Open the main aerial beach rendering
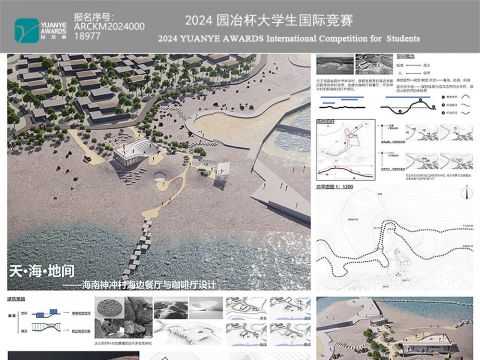 (159, 172)
